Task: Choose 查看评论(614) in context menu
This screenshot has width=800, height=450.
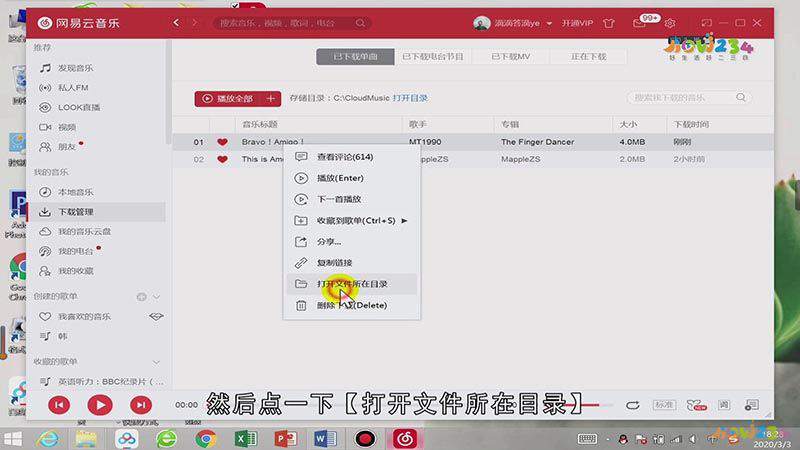Action: click(x=352, y=157)
